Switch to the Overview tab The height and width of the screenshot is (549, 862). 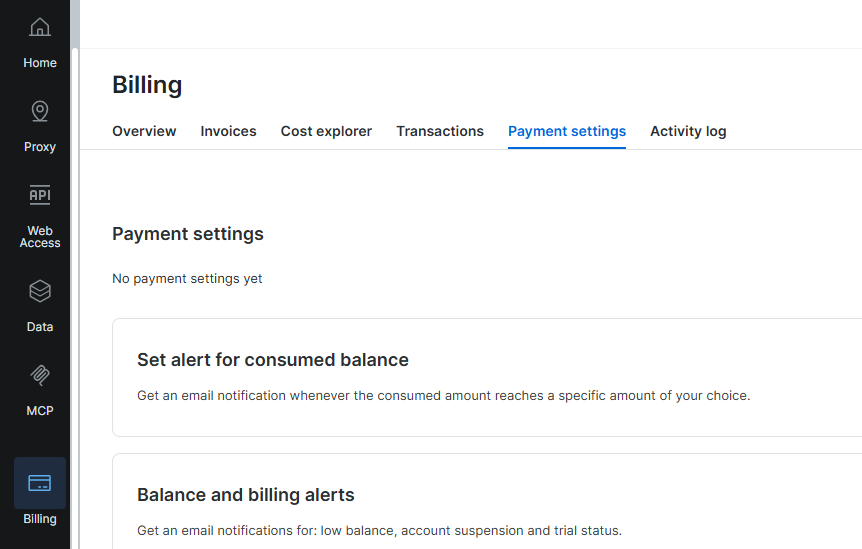point(144,131)
